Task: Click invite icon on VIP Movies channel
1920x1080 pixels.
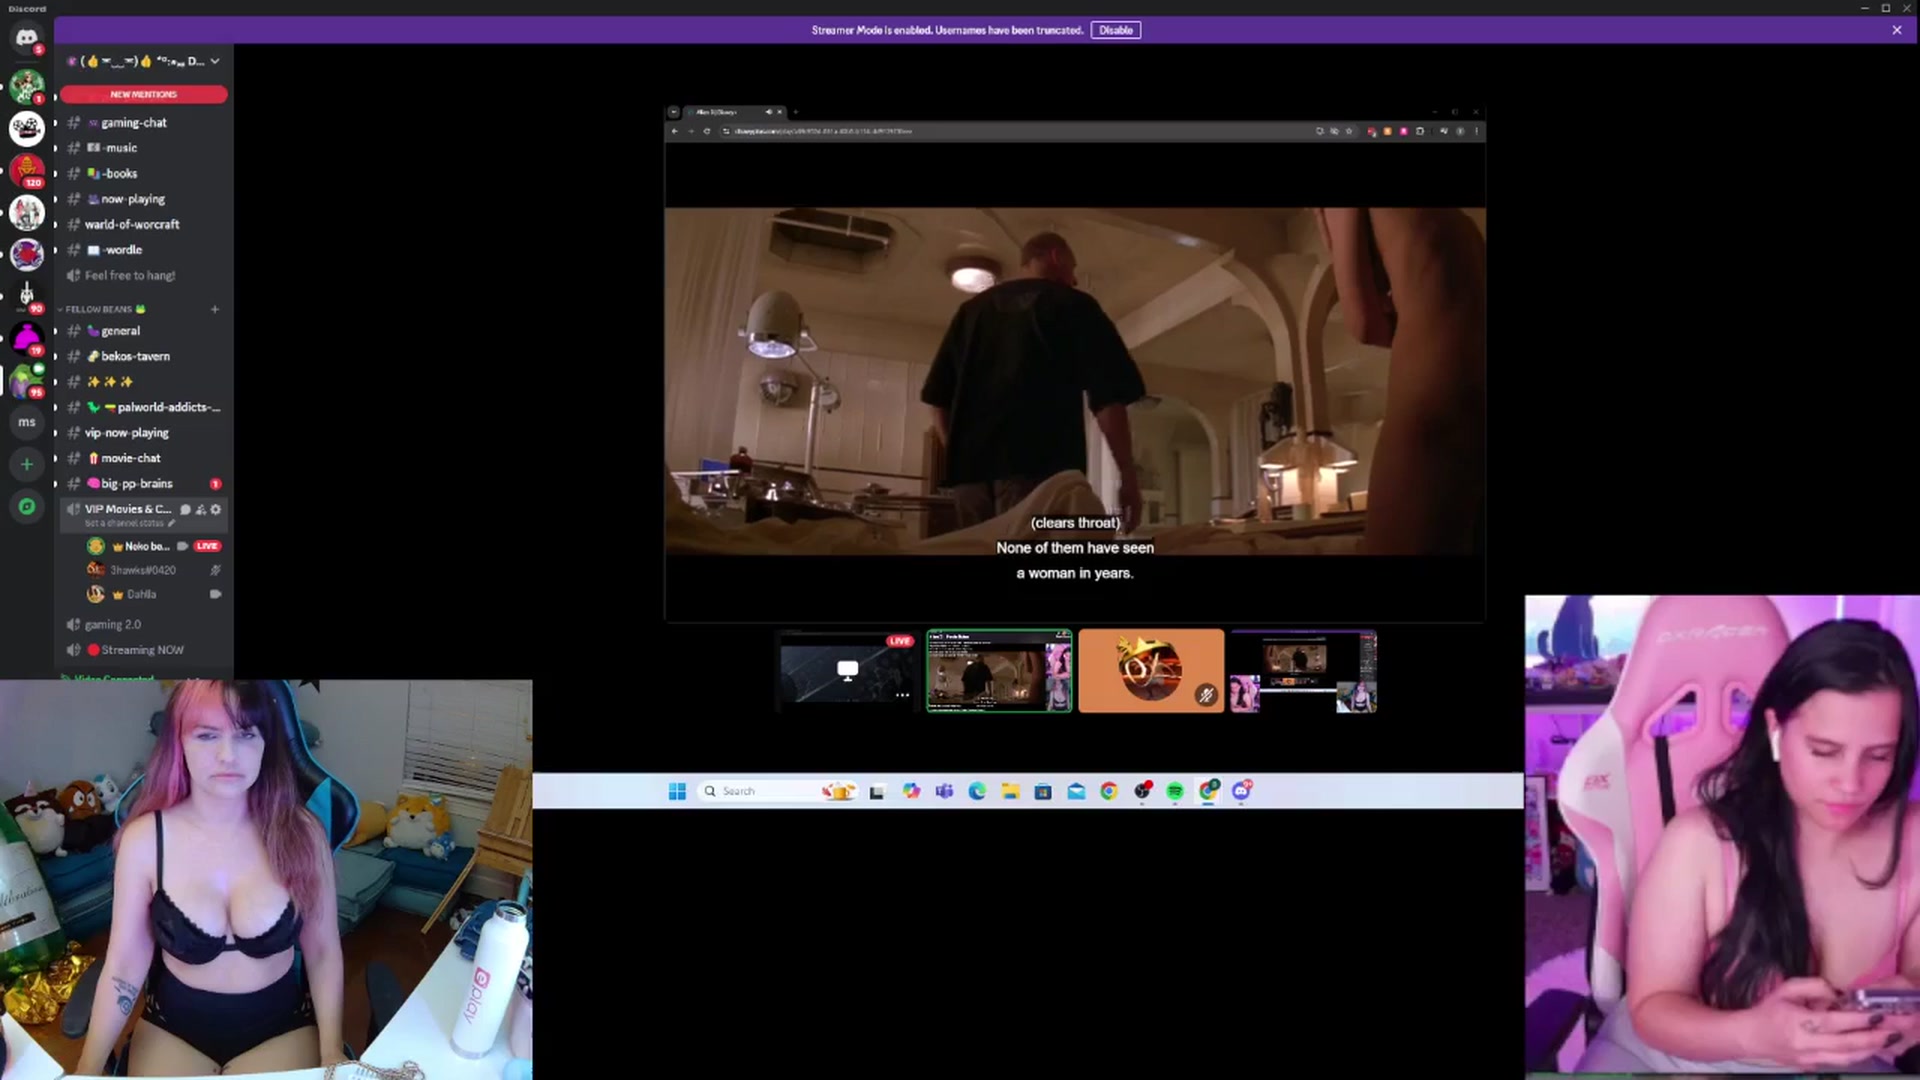Action: coord(200,509)
